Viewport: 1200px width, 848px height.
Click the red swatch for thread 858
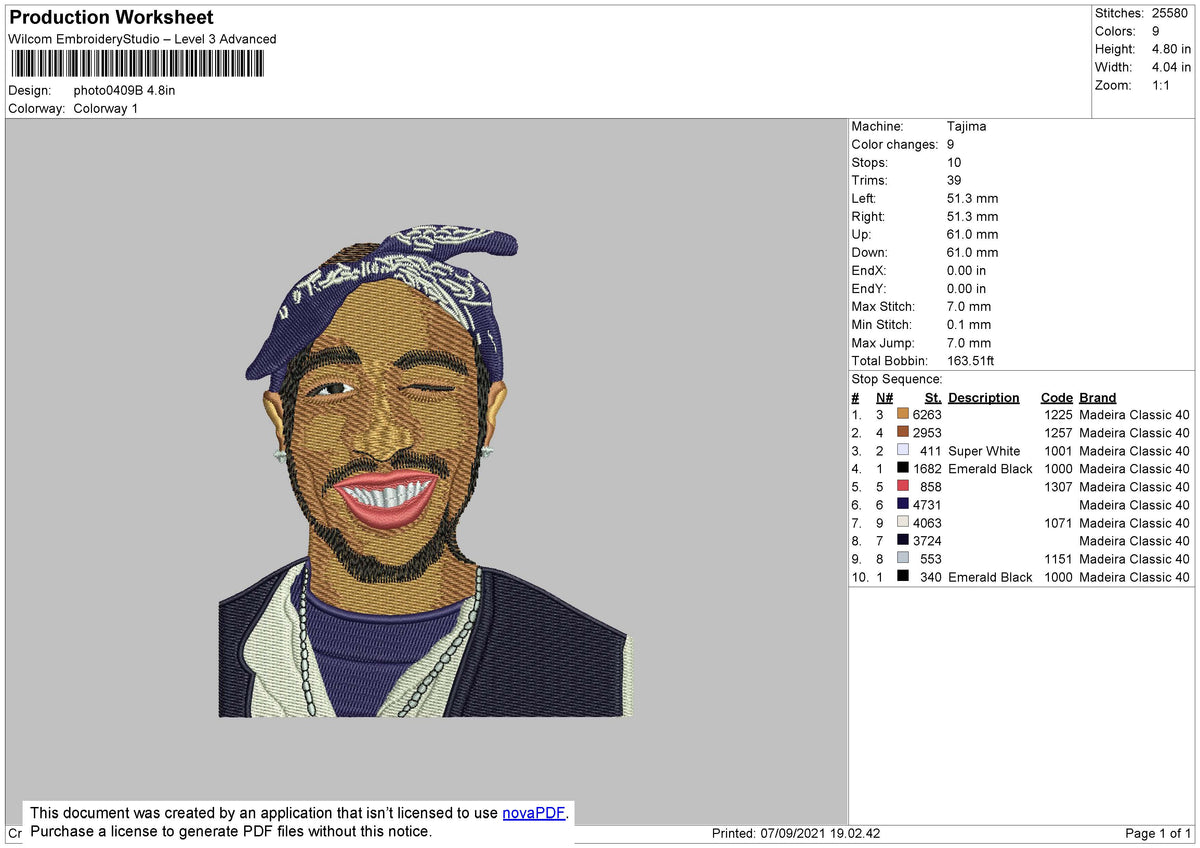(x=904, y=486)
